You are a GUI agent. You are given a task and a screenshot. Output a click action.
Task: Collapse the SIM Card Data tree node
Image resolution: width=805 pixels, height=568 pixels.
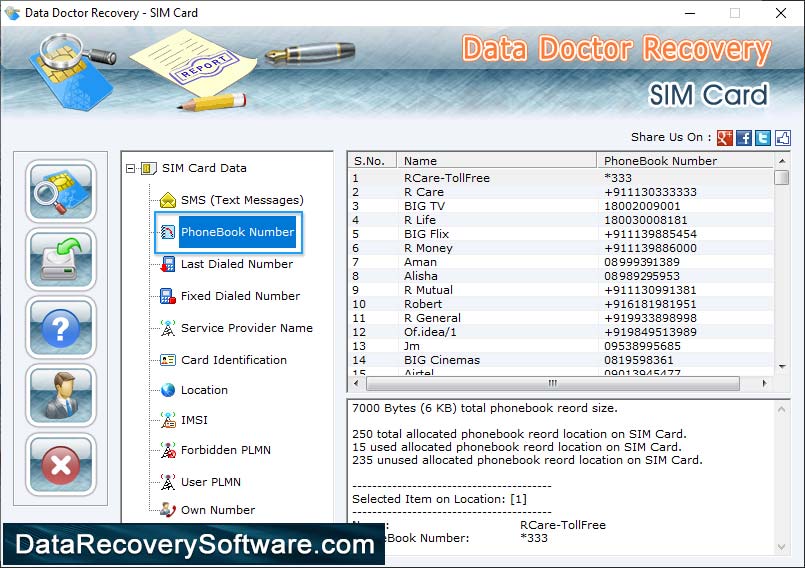(x=130, y=168)
